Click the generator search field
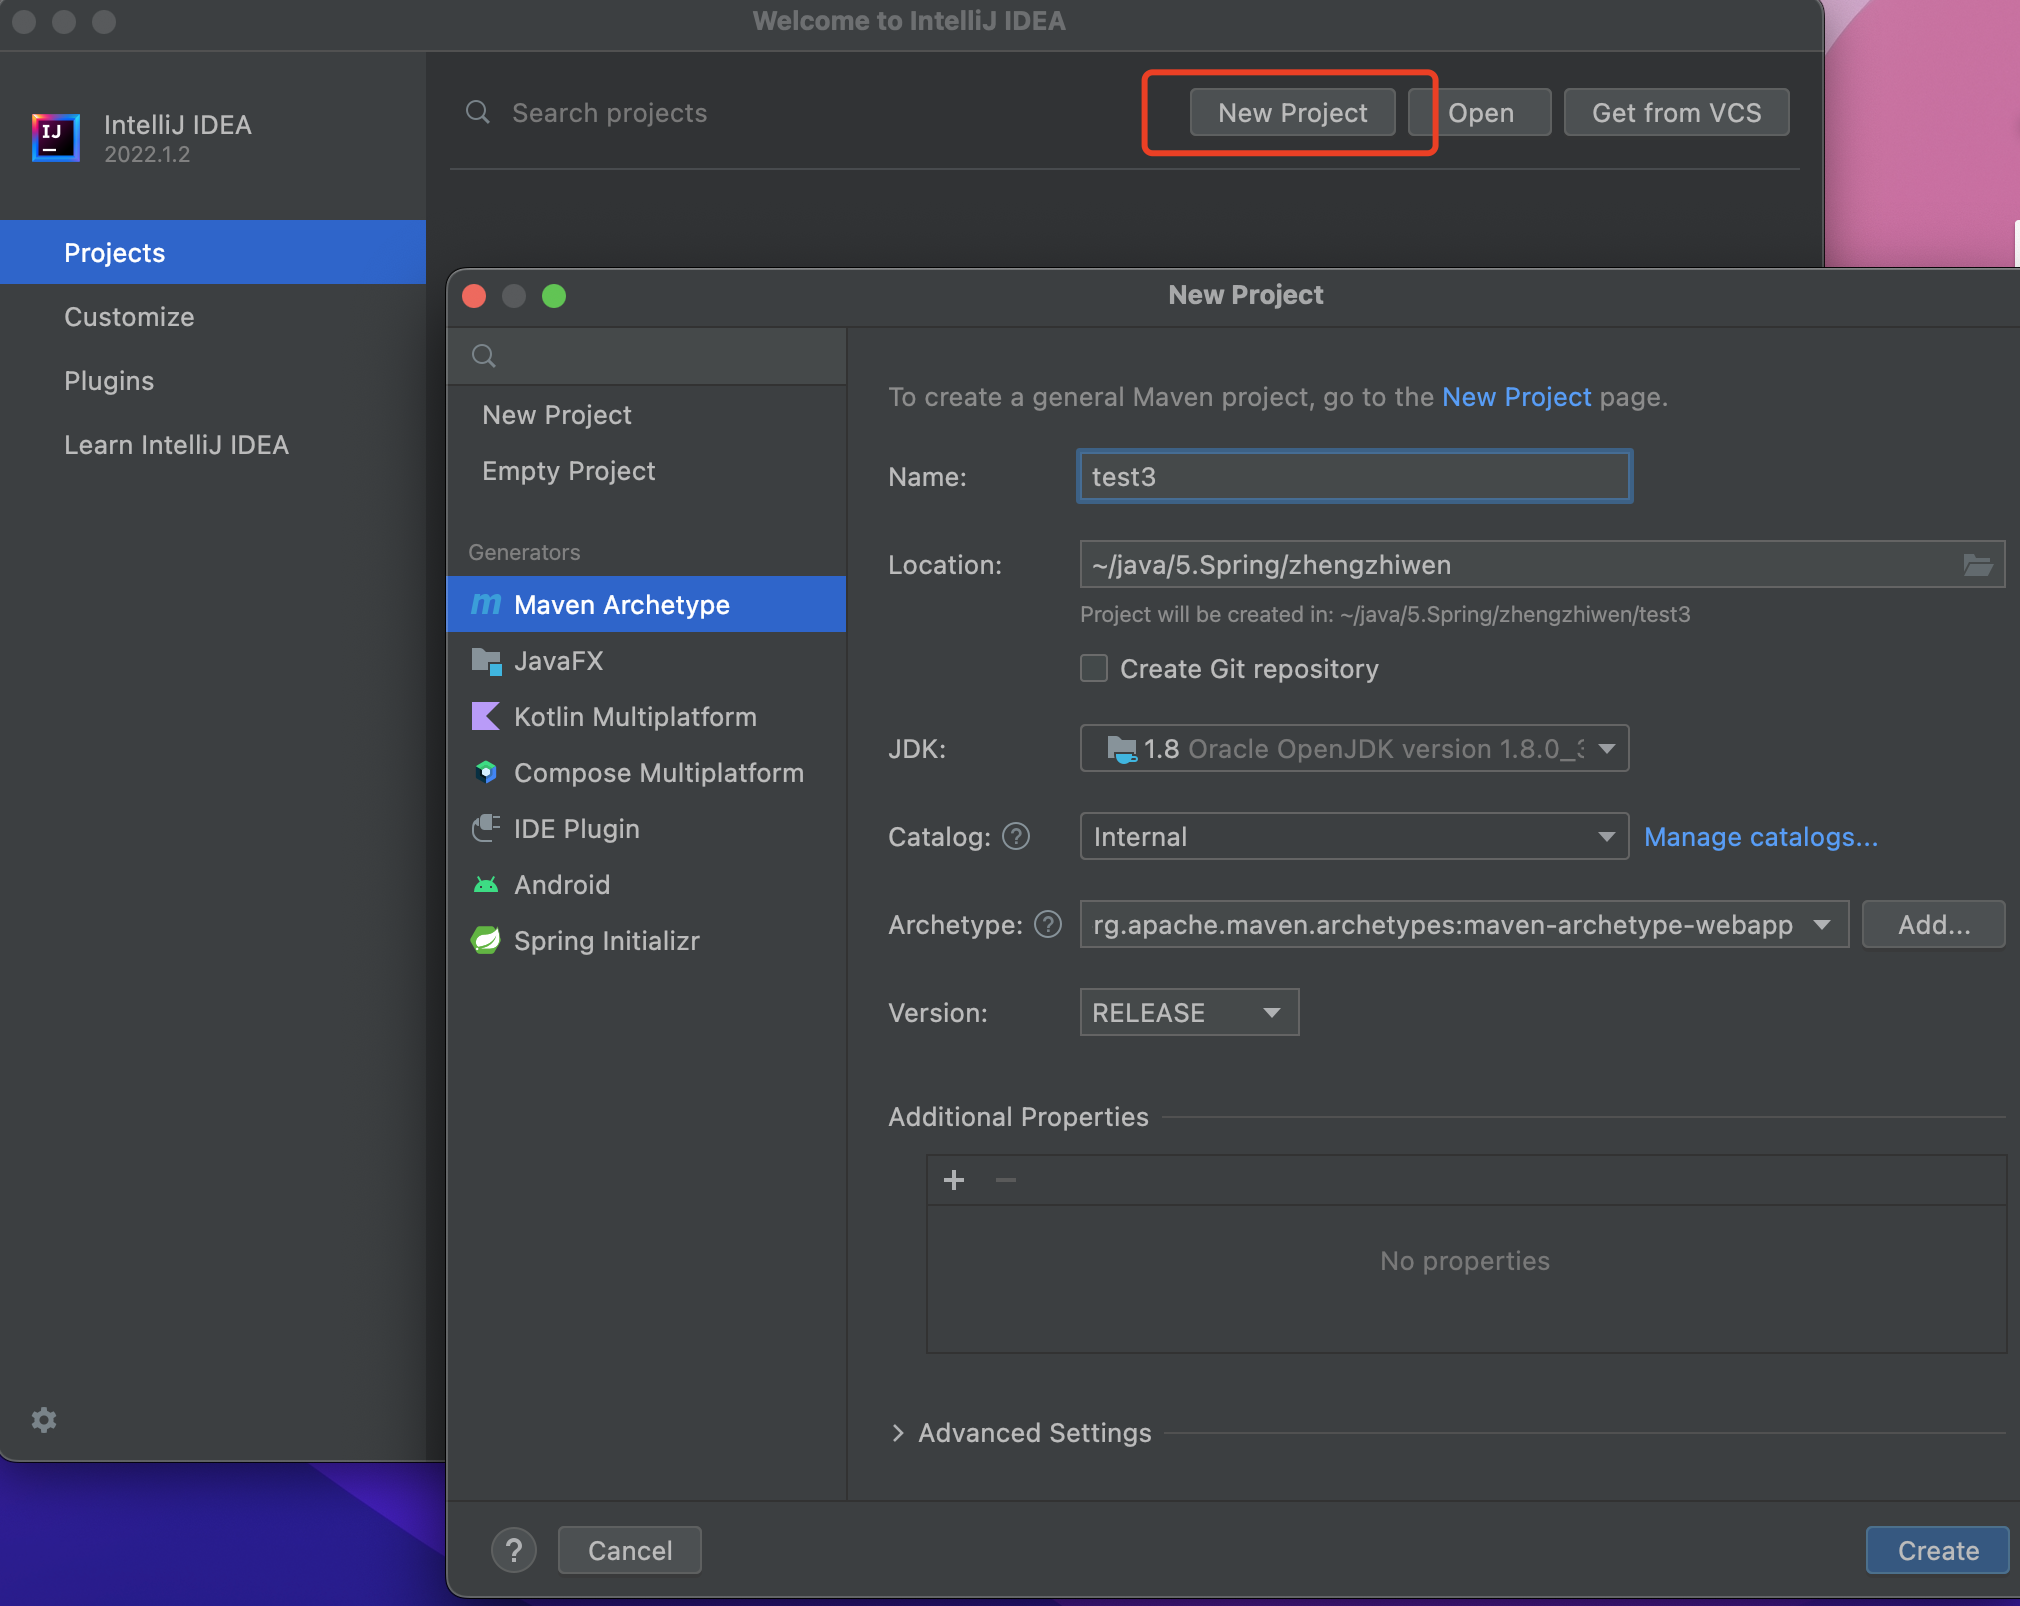 (646, 356)
